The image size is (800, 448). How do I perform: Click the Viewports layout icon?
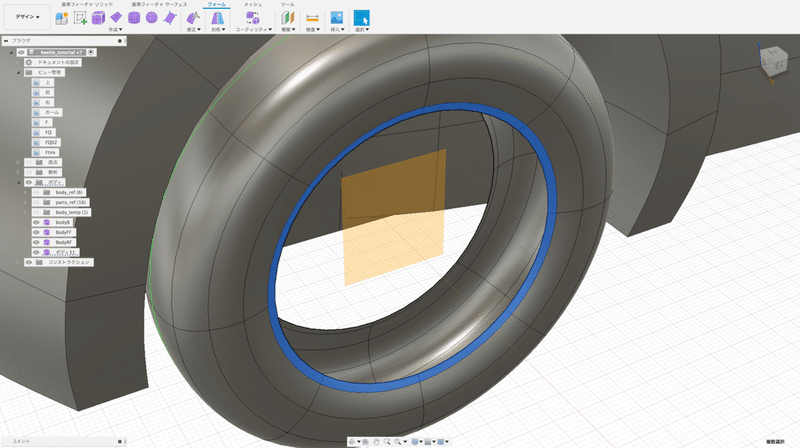click(x=441, y=442)
